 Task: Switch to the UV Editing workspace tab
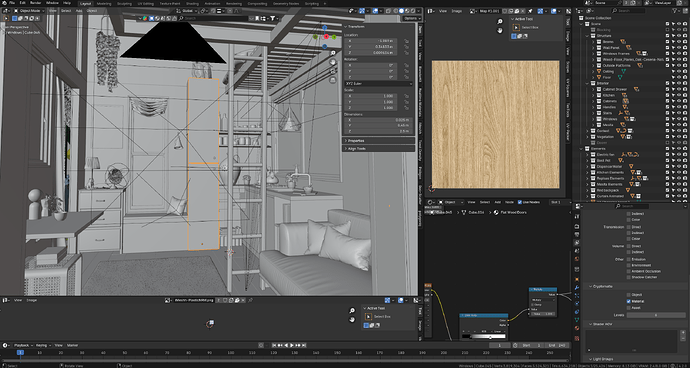click(145, 3)
